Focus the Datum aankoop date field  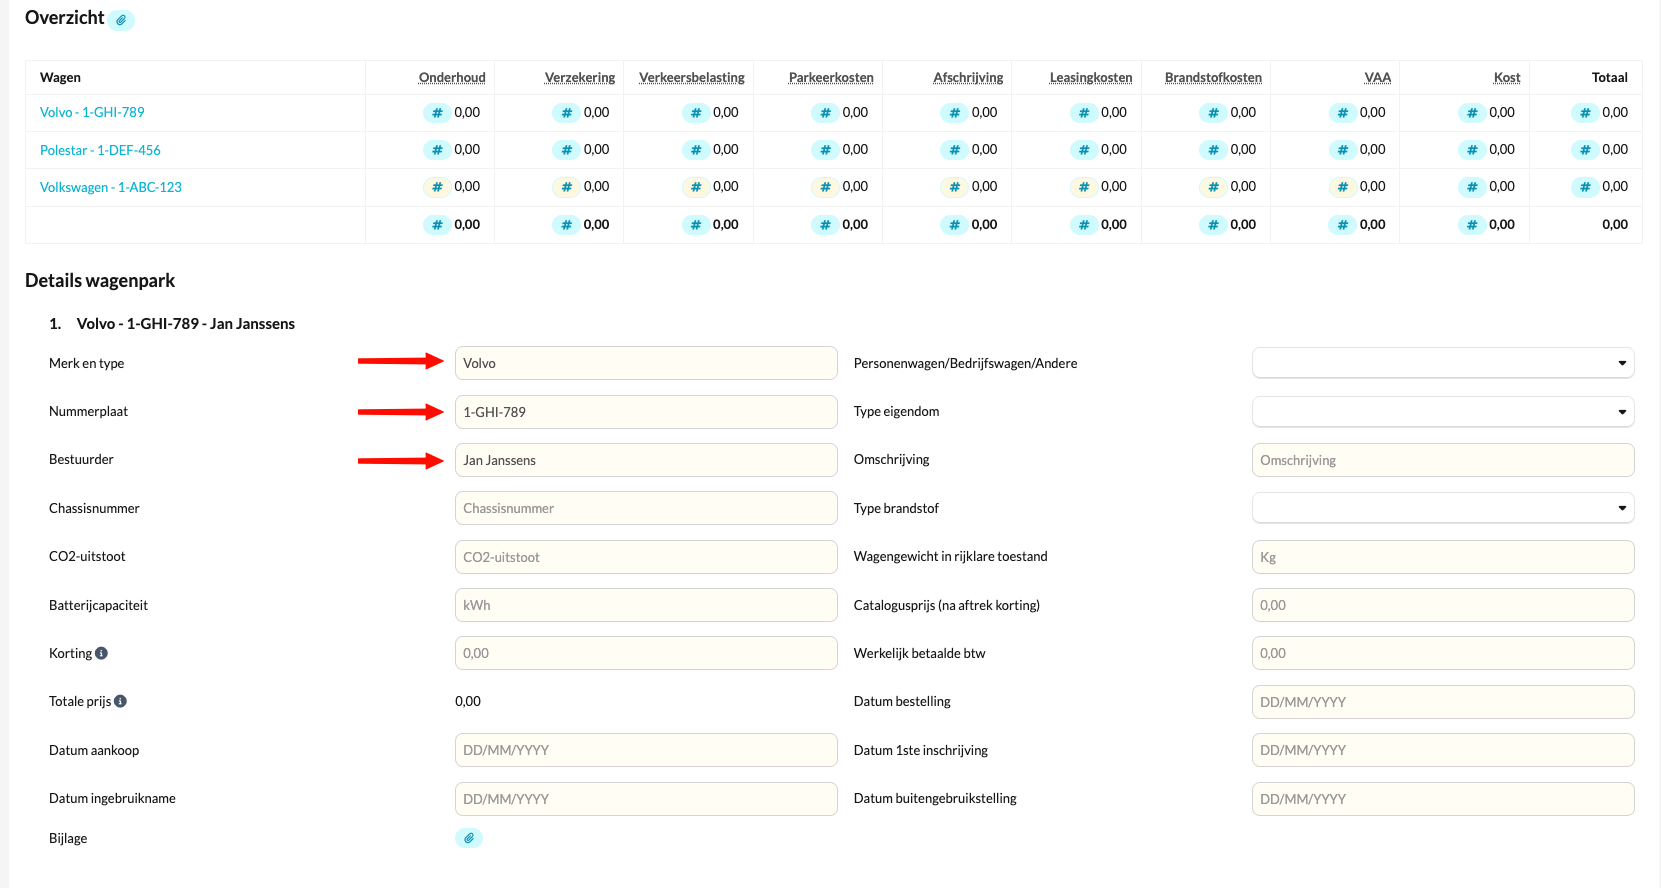pos(646,750)
